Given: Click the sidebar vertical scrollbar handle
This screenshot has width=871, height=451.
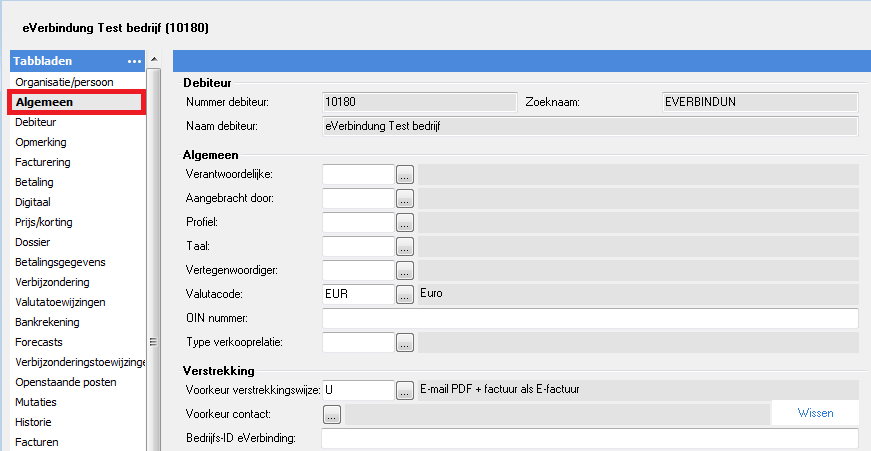Looking at the screenshot, I should point(154,342).
